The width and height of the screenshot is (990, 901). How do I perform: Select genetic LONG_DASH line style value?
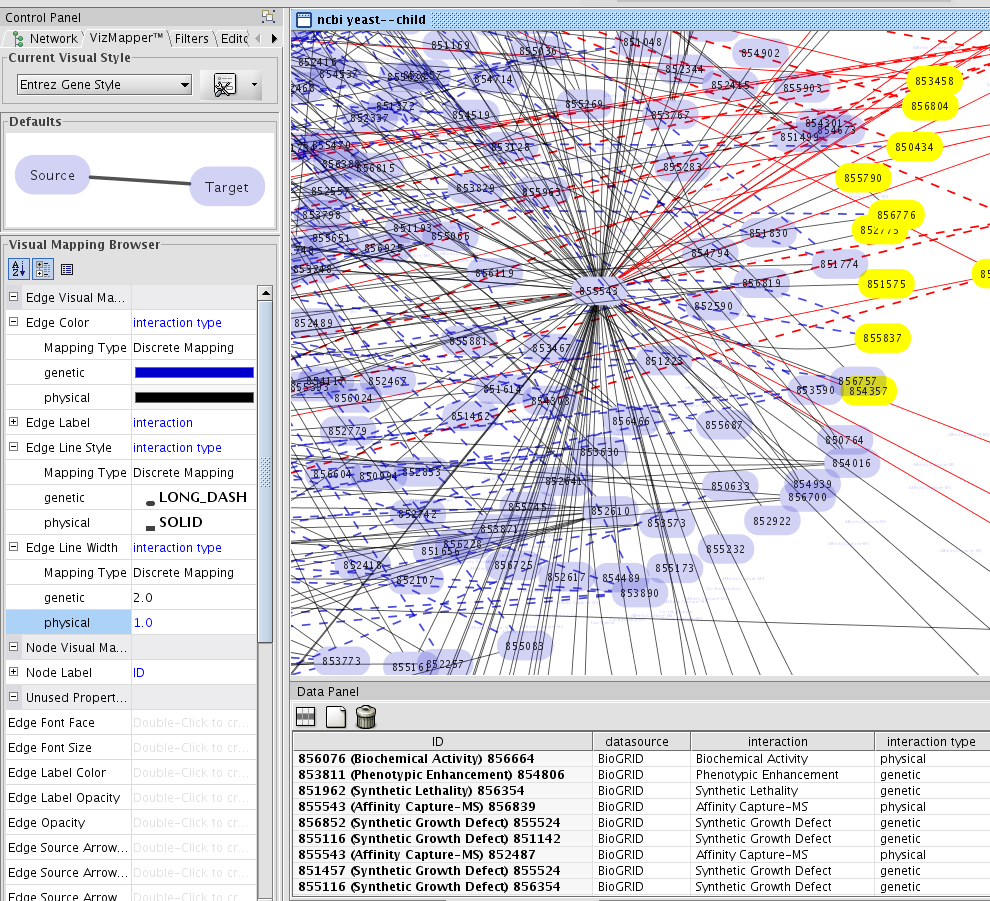click(194, 498)
